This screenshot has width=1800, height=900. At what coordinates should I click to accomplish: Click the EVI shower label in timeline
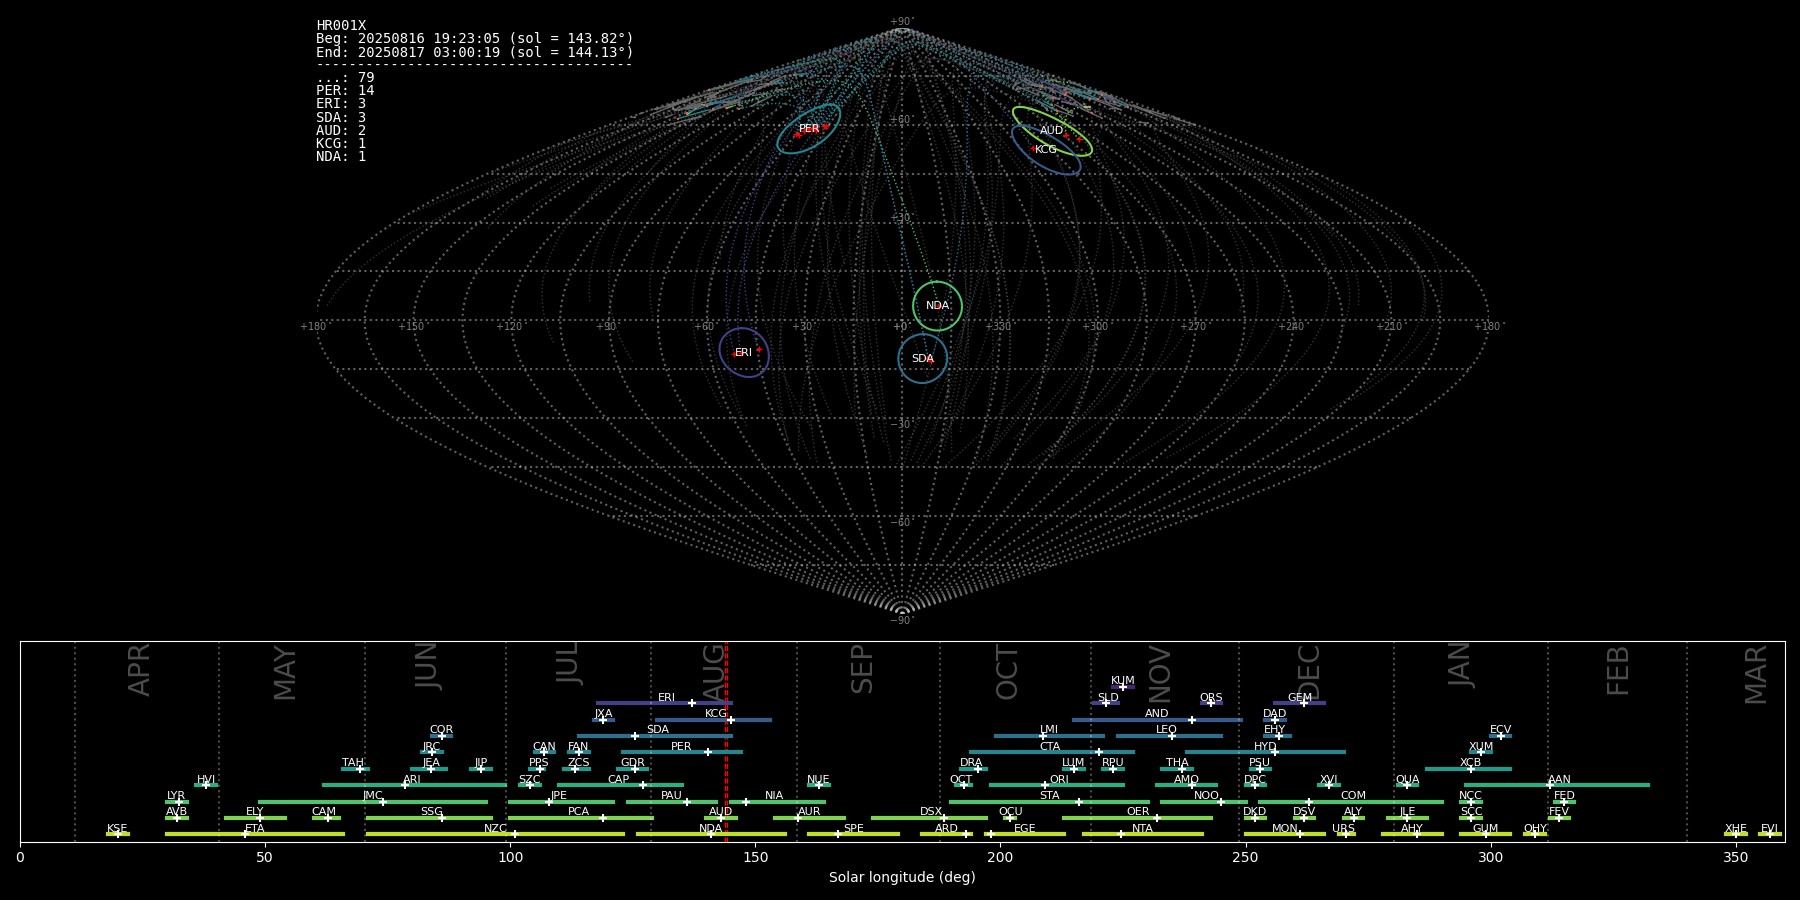[1769, 829]
